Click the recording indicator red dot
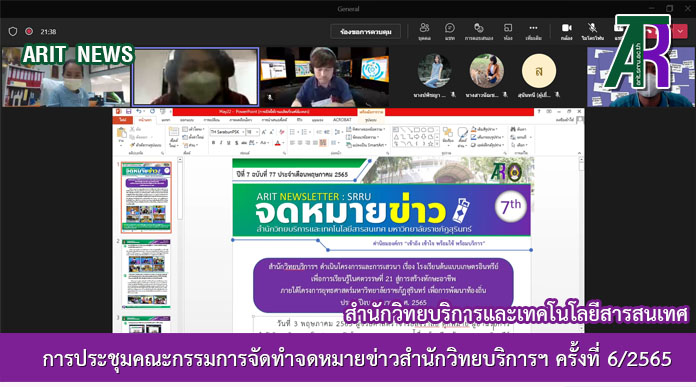Image resolution: width=696 pixels, height=387 pixels. [x=29, y=32]
